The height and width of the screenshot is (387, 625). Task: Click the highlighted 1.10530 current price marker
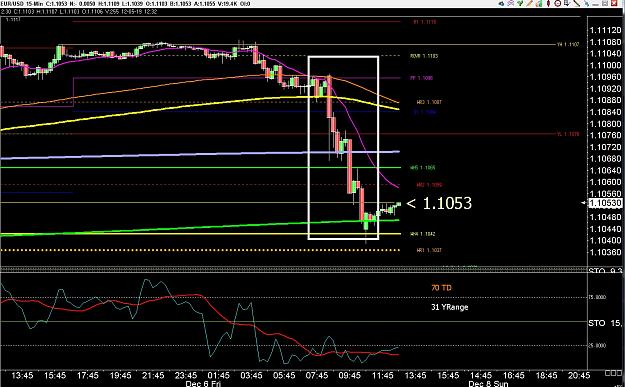[x=605, y=203]
